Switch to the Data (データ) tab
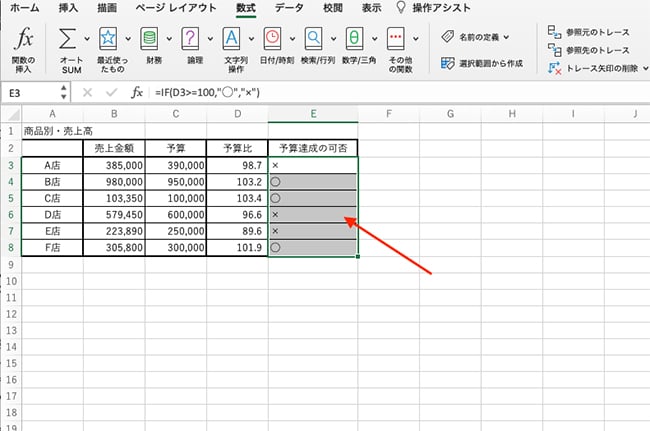 click(x=289, y=8)
